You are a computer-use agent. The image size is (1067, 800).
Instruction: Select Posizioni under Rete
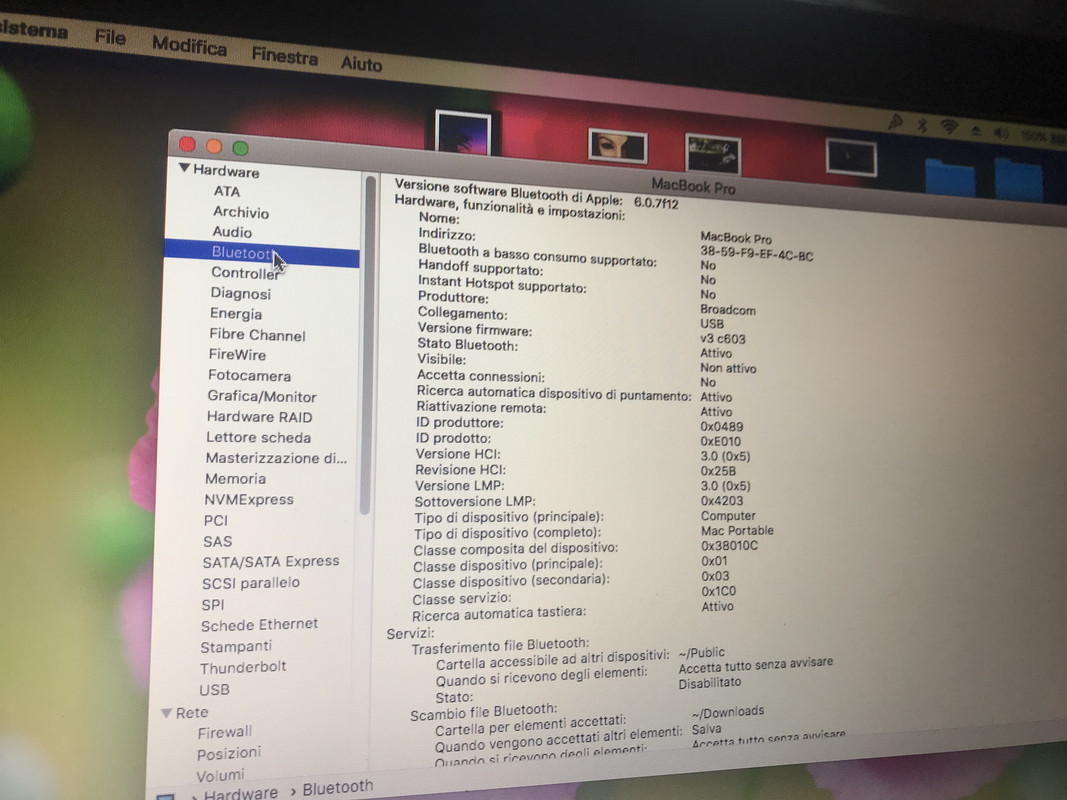click(229, 754)
